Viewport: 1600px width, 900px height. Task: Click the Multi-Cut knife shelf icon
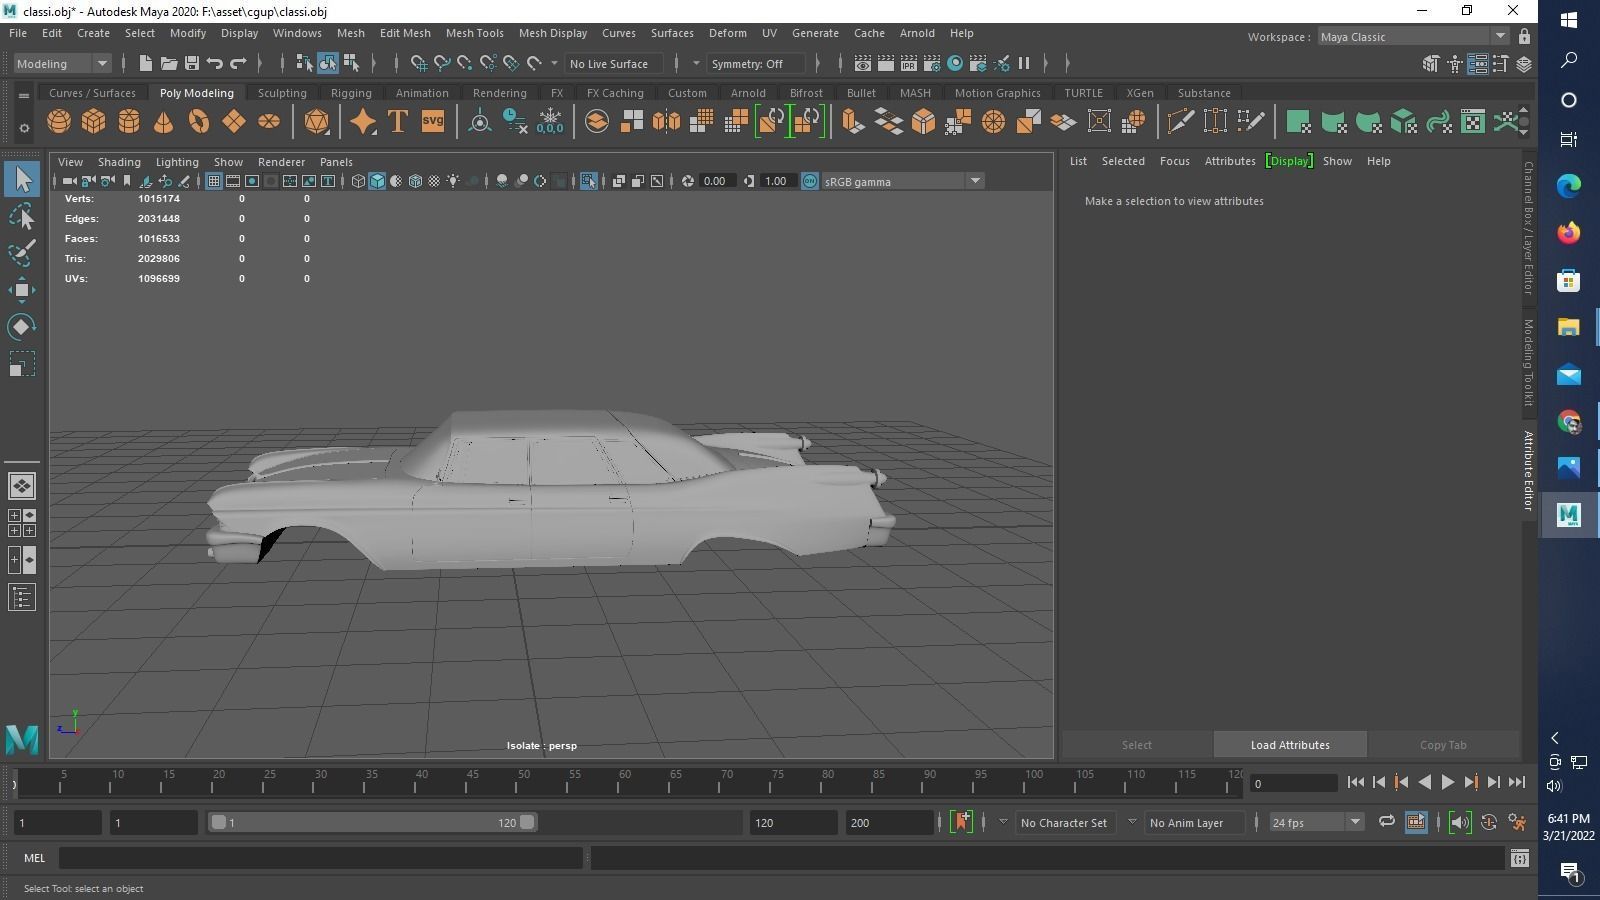click(x=1181, y=122)
